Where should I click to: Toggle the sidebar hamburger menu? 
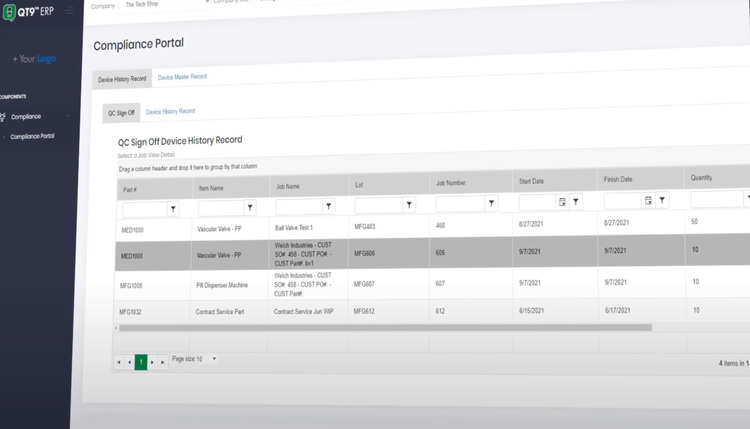click(69, 10)
